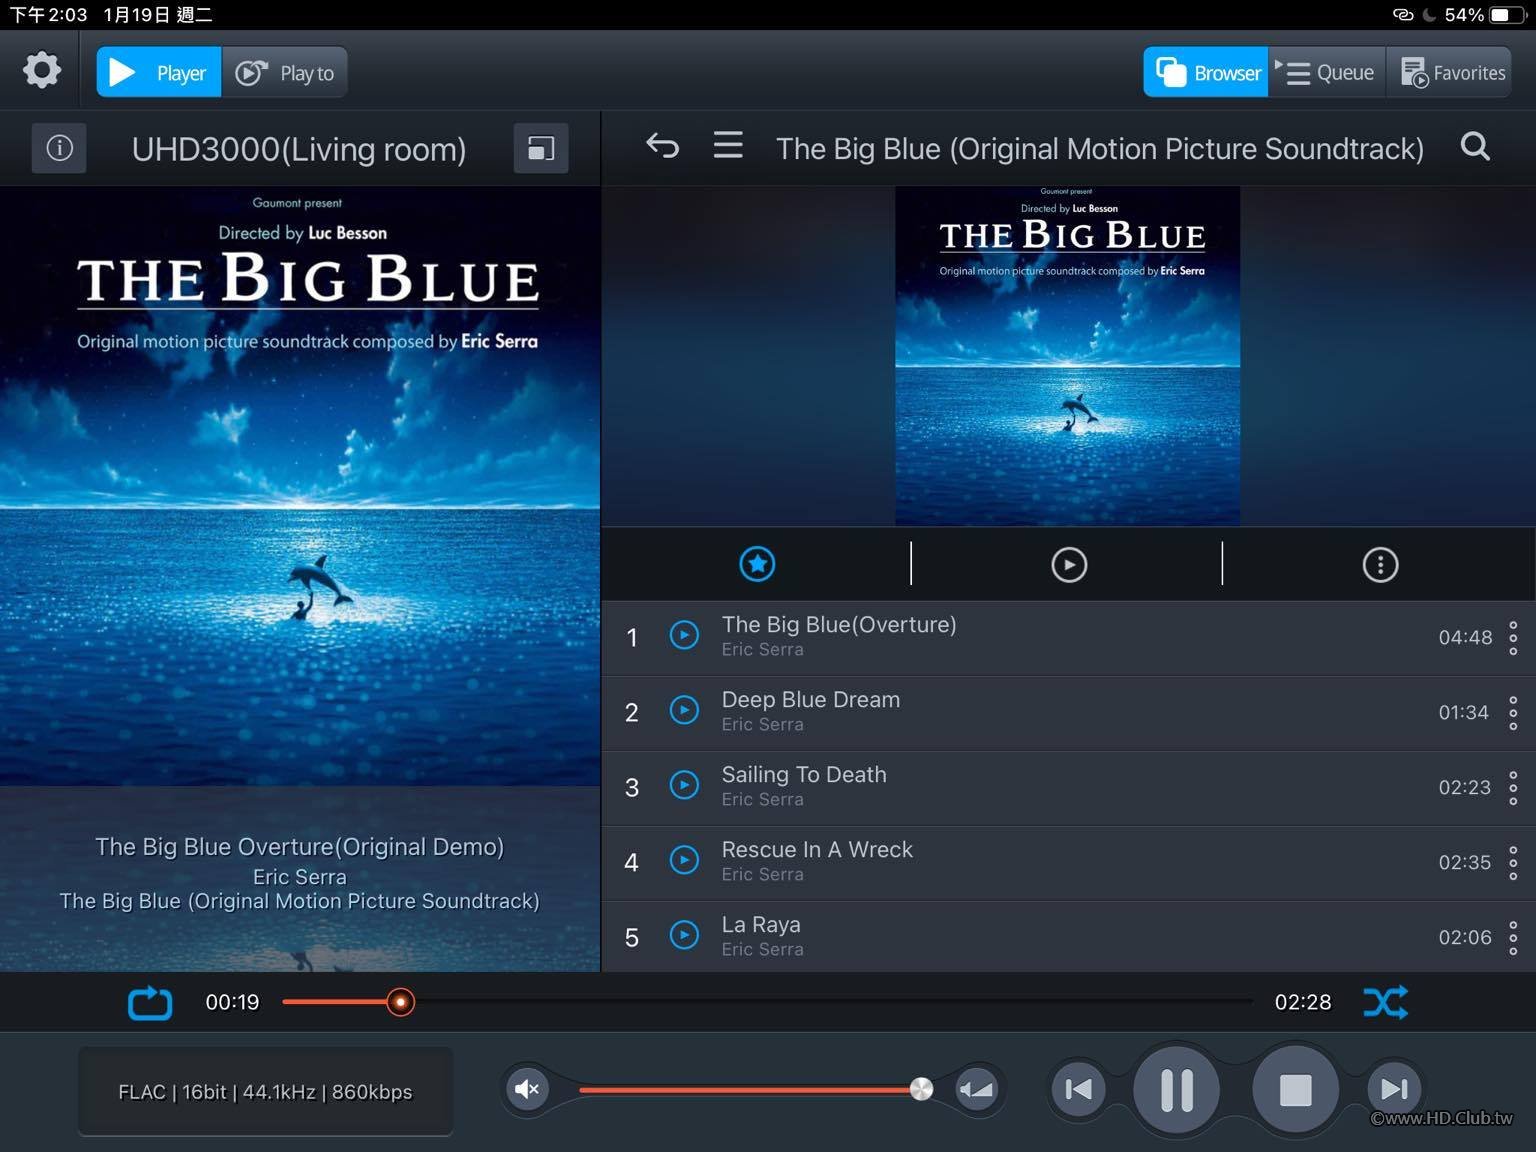
Task: Open the settings gear
Action: click(x=42, y=71)
